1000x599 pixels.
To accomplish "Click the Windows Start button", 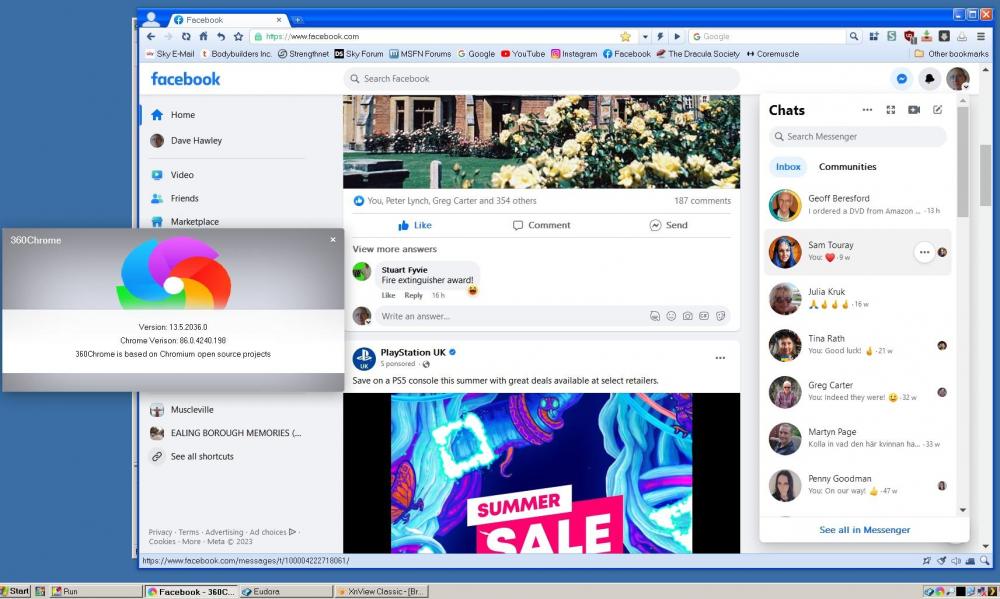I will point(16,591).
